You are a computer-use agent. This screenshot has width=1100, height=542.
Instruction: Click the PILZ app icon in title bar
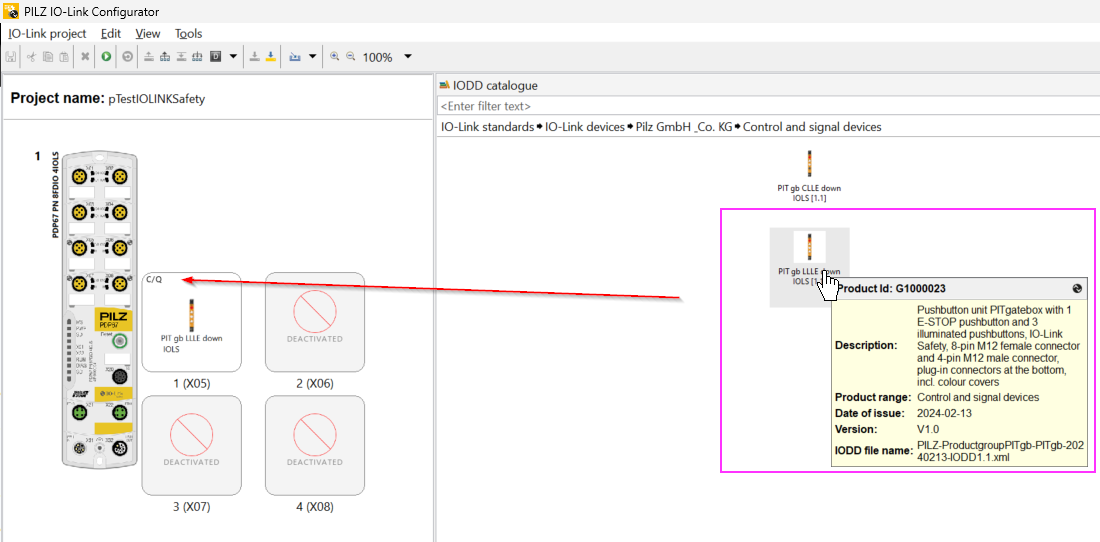[x=12, y=12]
